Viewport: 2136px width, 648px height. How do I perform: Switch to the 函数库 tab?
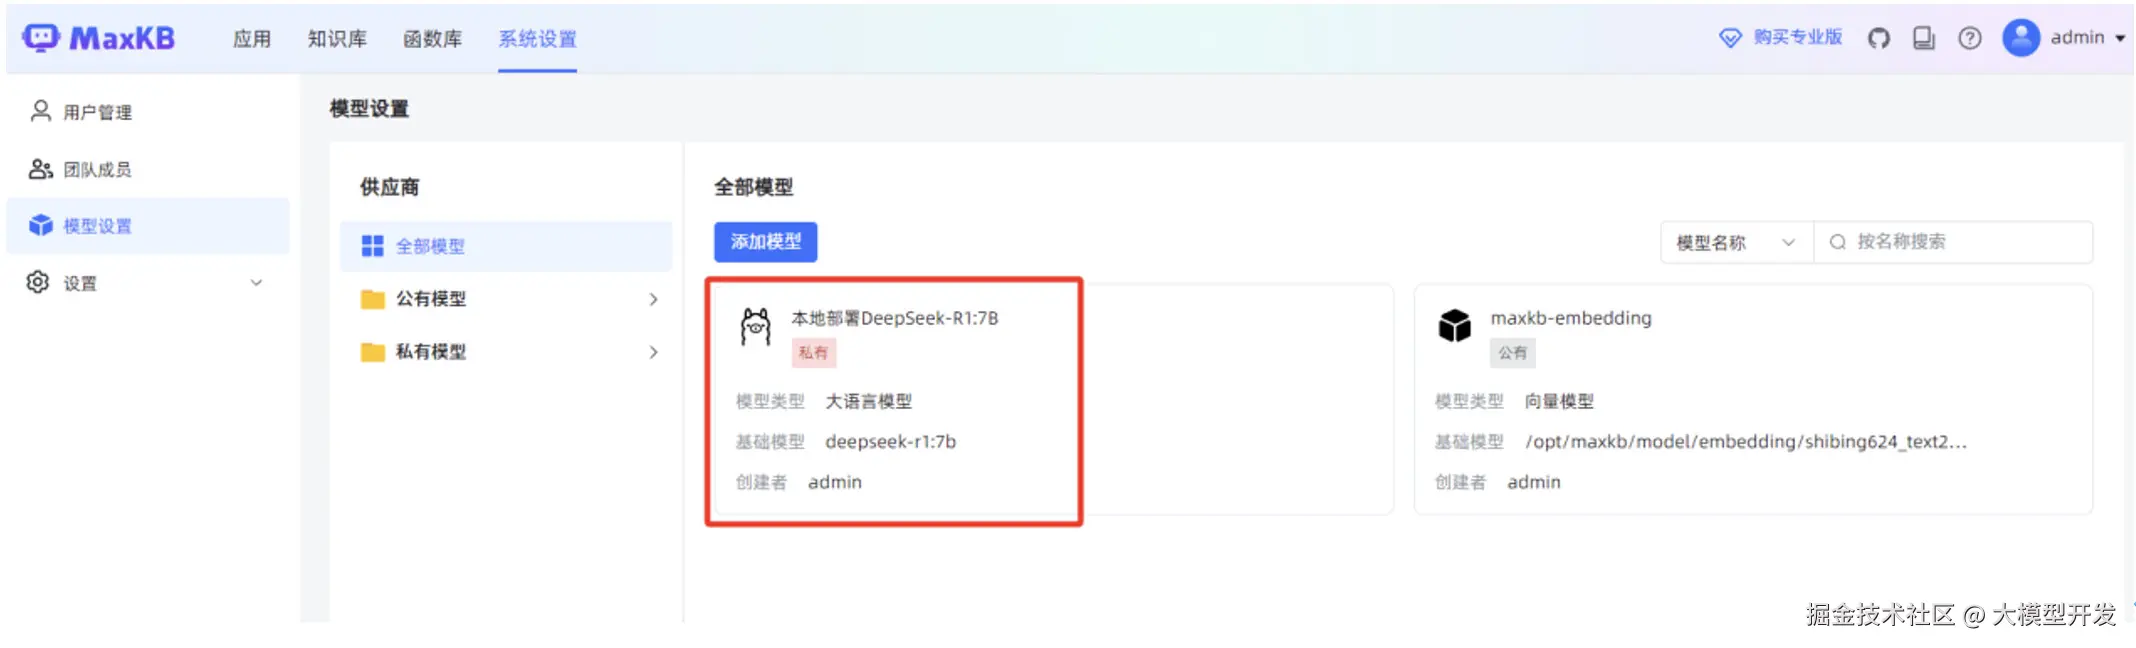(432, 39)
